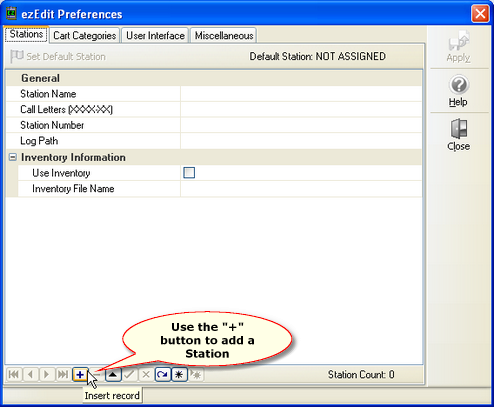
Task: Select the General section header
Action: pyautogui.click(x=214, y=78)
